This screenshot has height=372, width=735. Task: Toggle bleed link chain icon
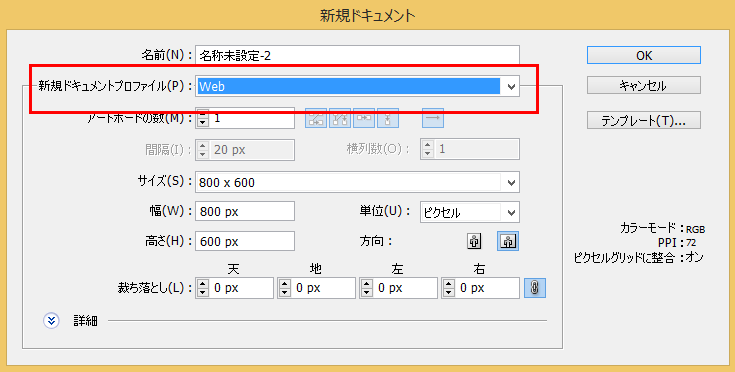pos(535,288)
